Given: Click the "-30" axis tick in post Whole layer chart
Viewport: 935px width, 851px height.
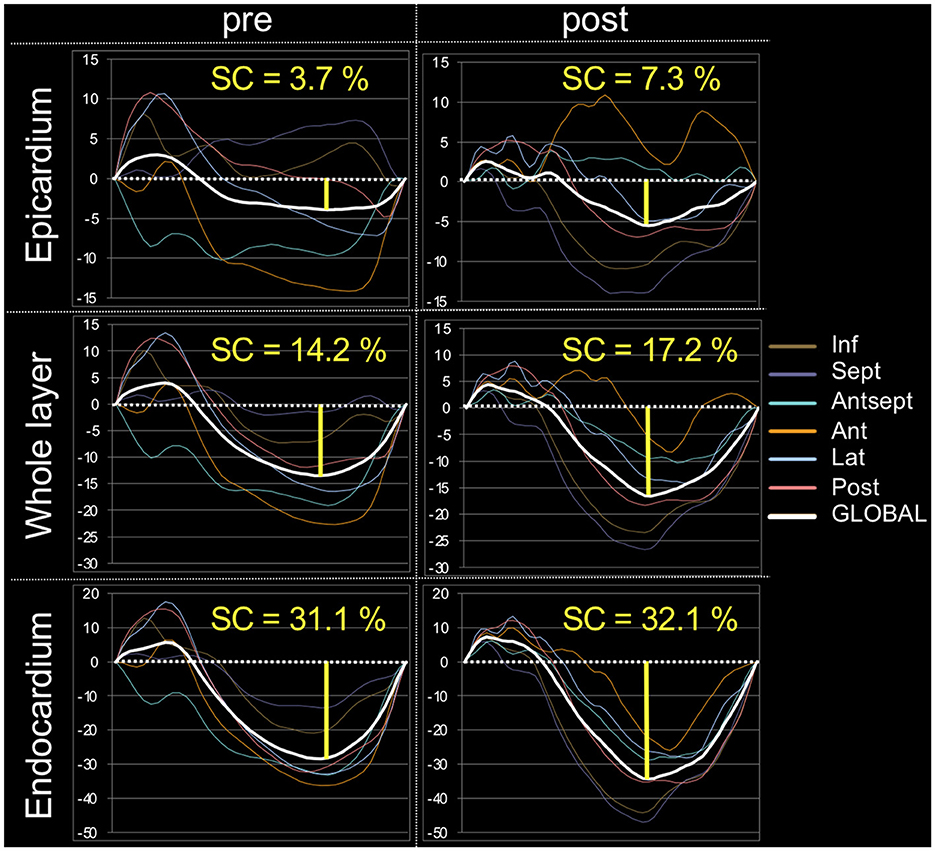Looking at the screenshot, I should point(439,568).
